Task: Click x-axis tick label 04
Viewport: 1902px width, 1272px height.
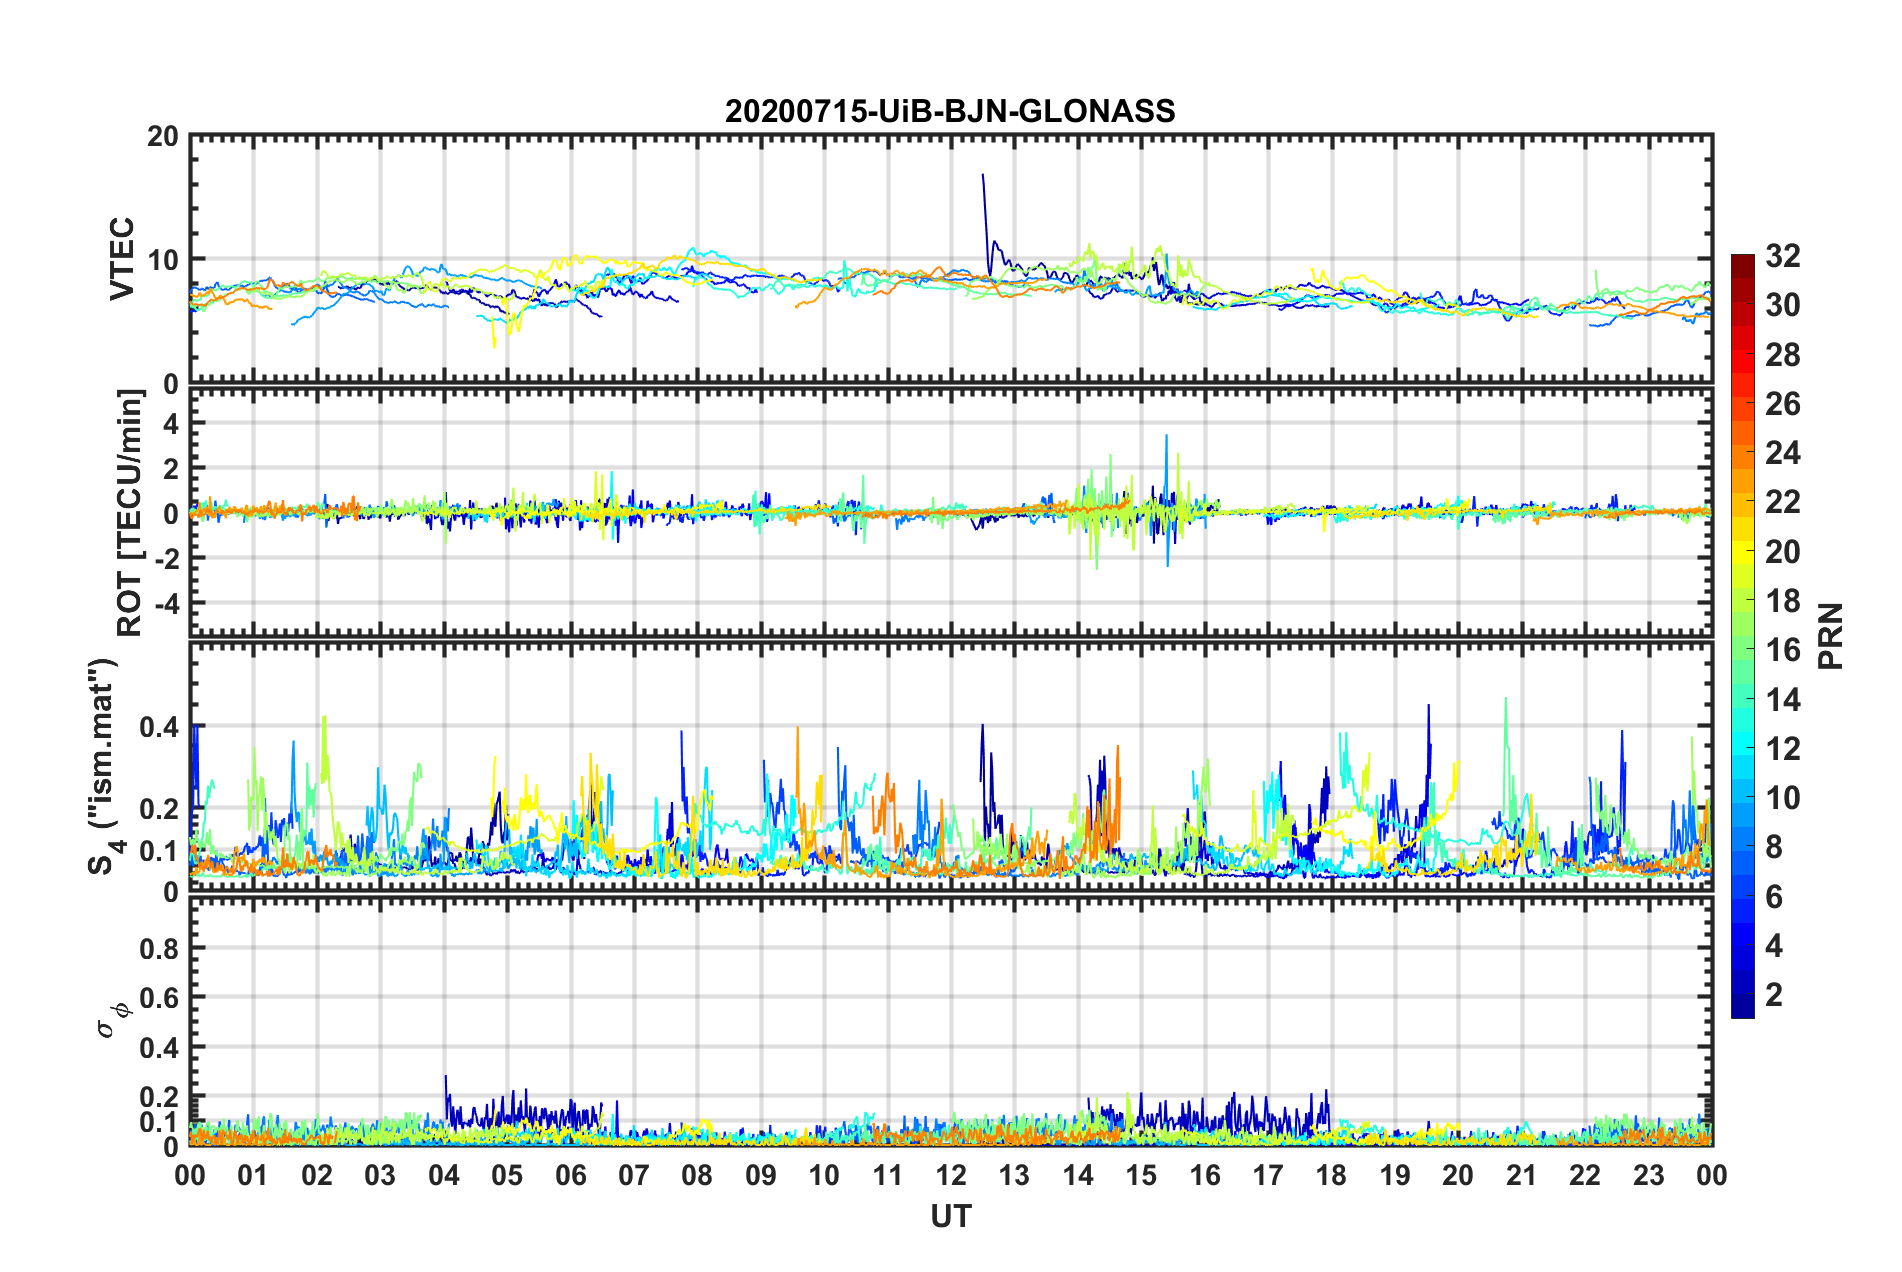Action: 444,1175
